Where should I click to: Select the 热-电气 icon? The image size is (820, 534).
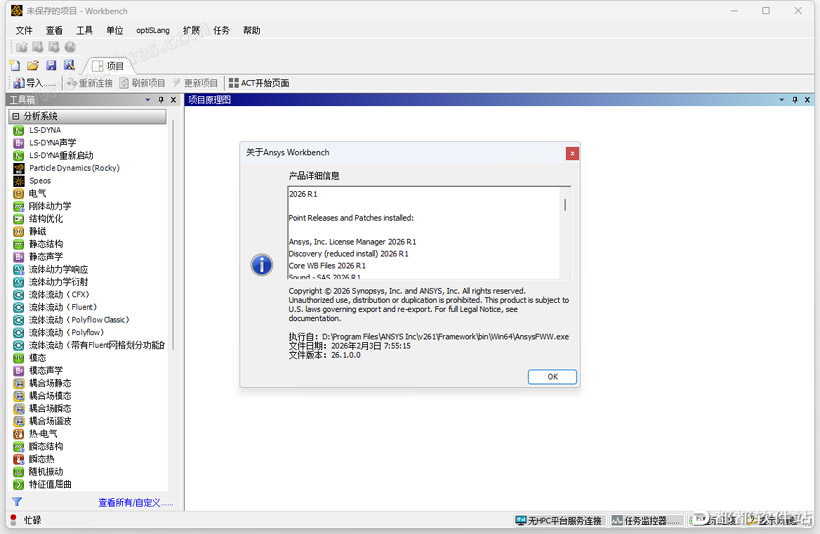(18, 434)
